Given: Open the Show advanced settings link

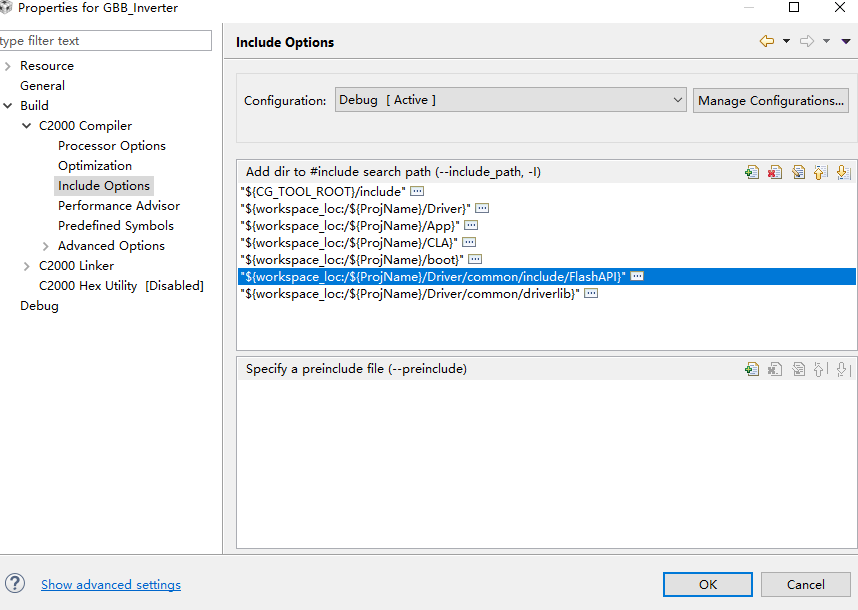Looking at the screenshot, I should point(111,585).
